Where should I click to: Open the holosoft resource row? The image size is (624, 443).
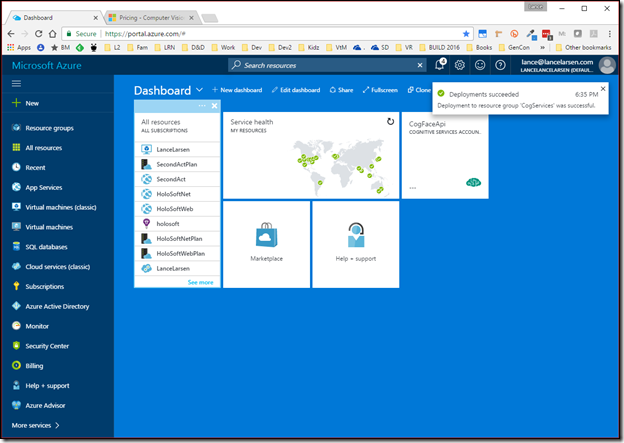click(177, 224)
